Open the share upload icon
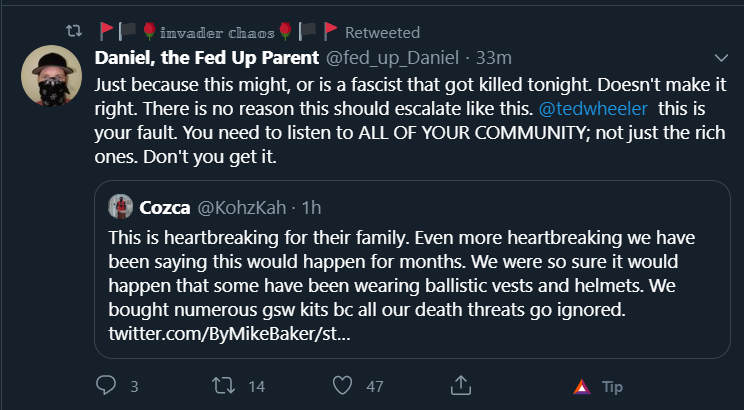 460,385
